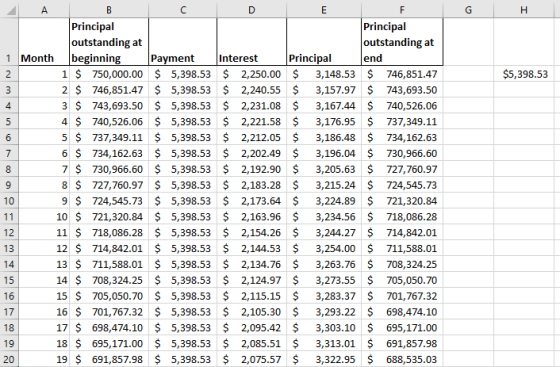Select beginning balance 711,588.01 in row 14

109,264
